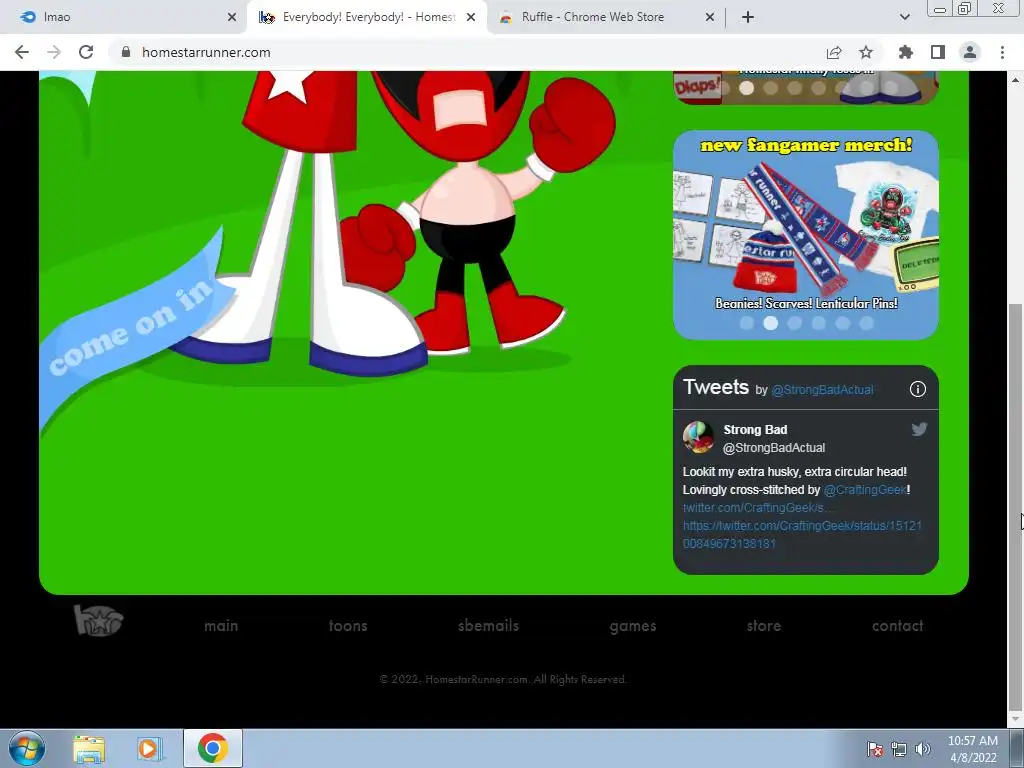This screenshot has width=1024, height=768.
Task: Close the Ruffle Chrome Web Store tab
Action: click(710, 17)
